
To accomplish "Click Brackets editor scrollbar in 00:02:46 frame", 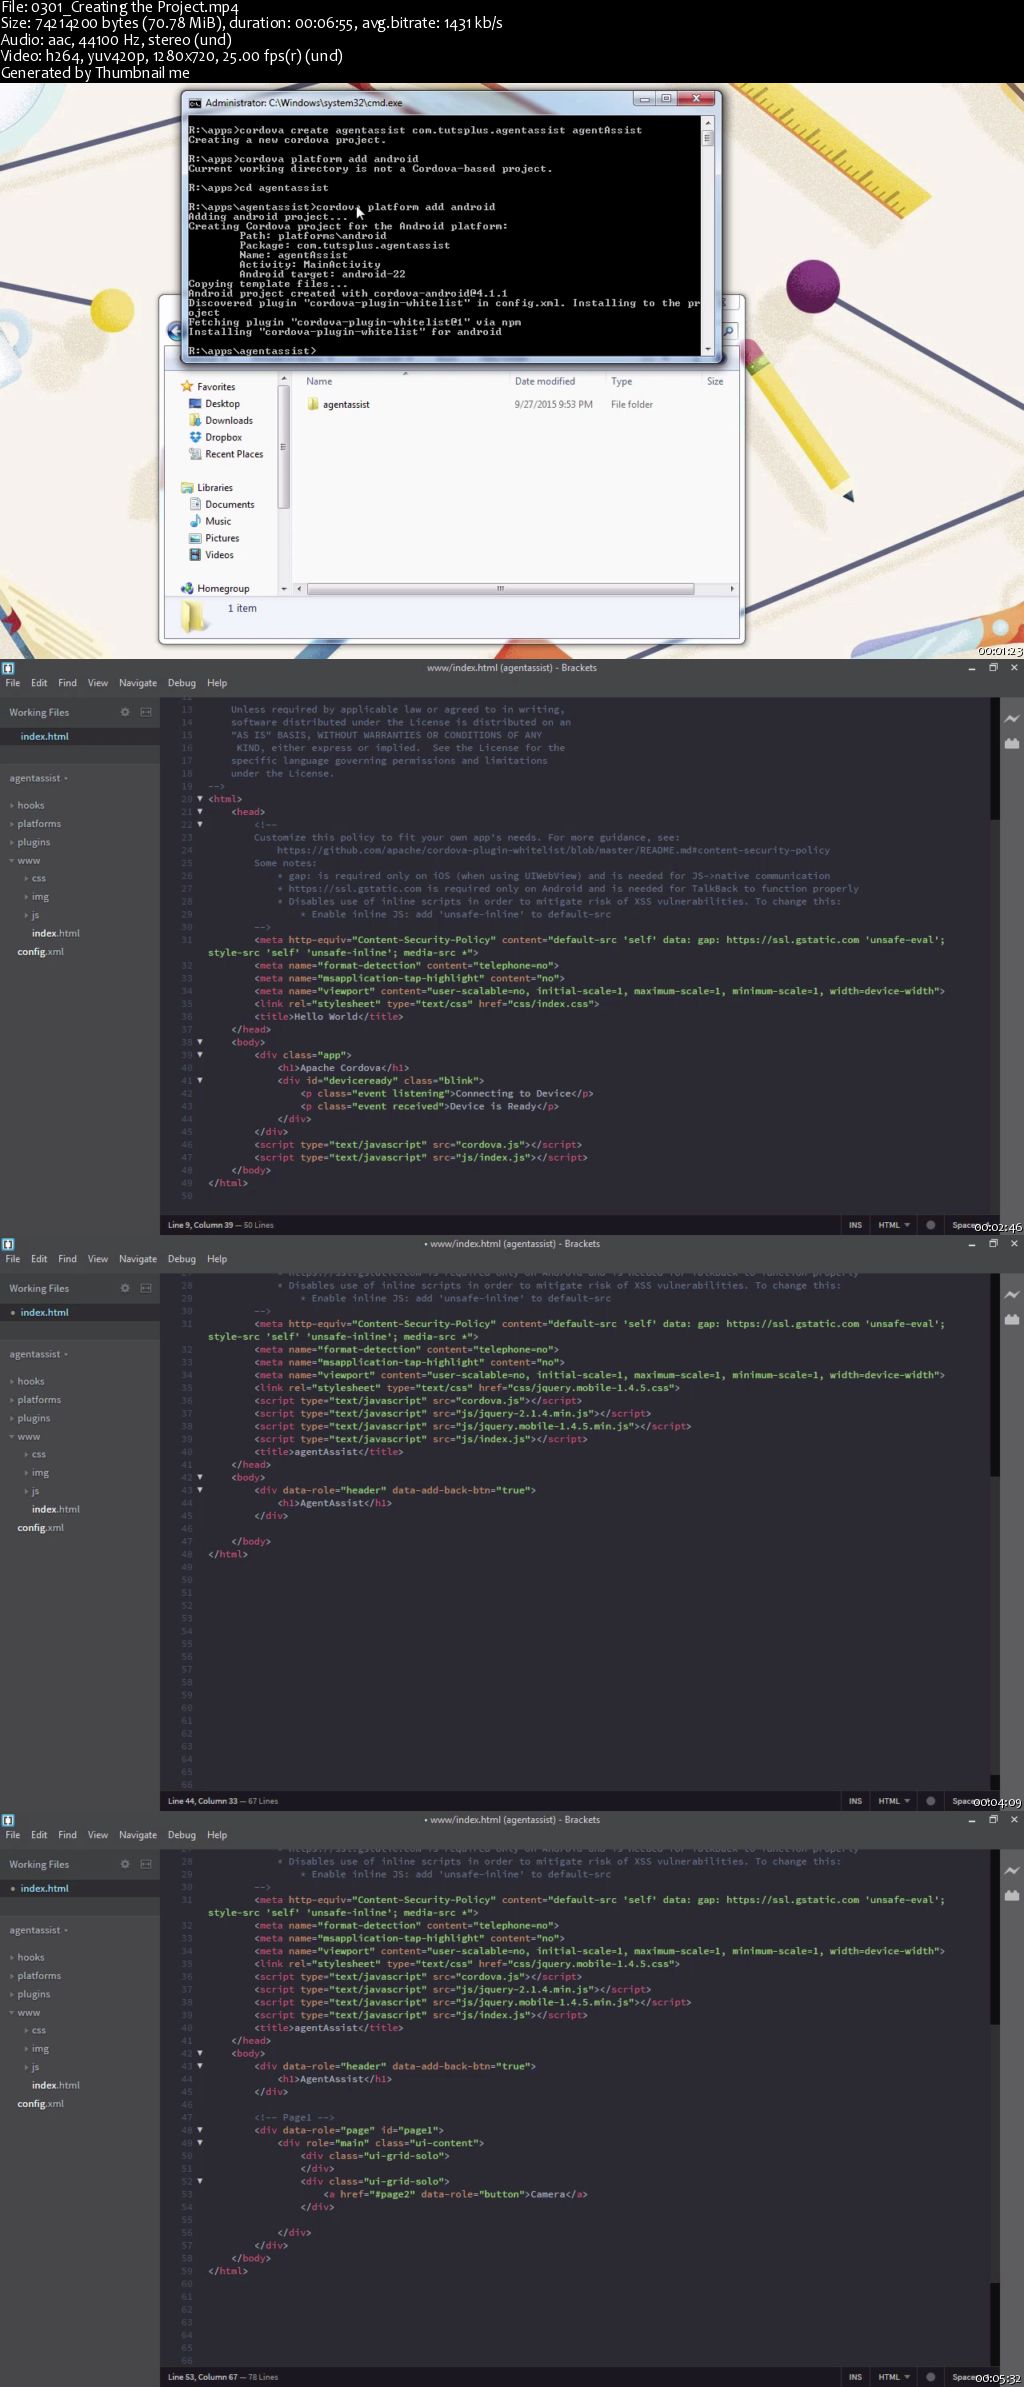I will (x=995, y=758).
